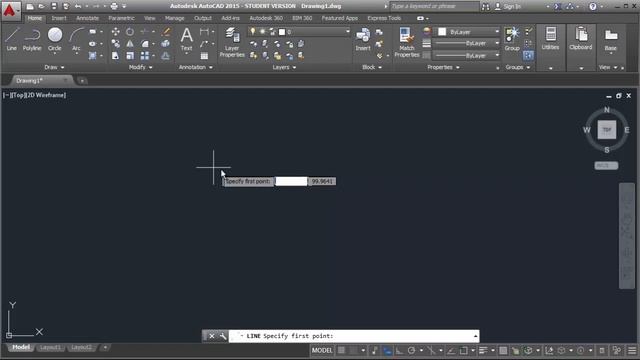The height and width of the screenshot is (360, 640).
Task: Click the Move tool in Modify panel
Action: point(116,31)
